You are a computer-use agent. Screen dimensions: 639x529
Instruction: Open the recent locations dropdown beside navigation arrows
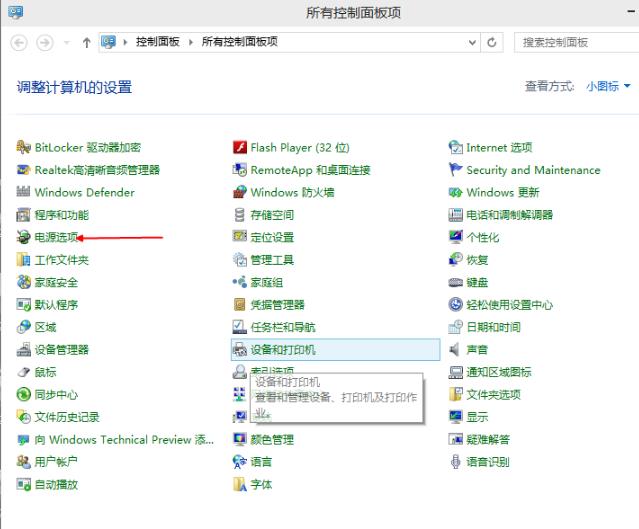(x=66, y=43)
